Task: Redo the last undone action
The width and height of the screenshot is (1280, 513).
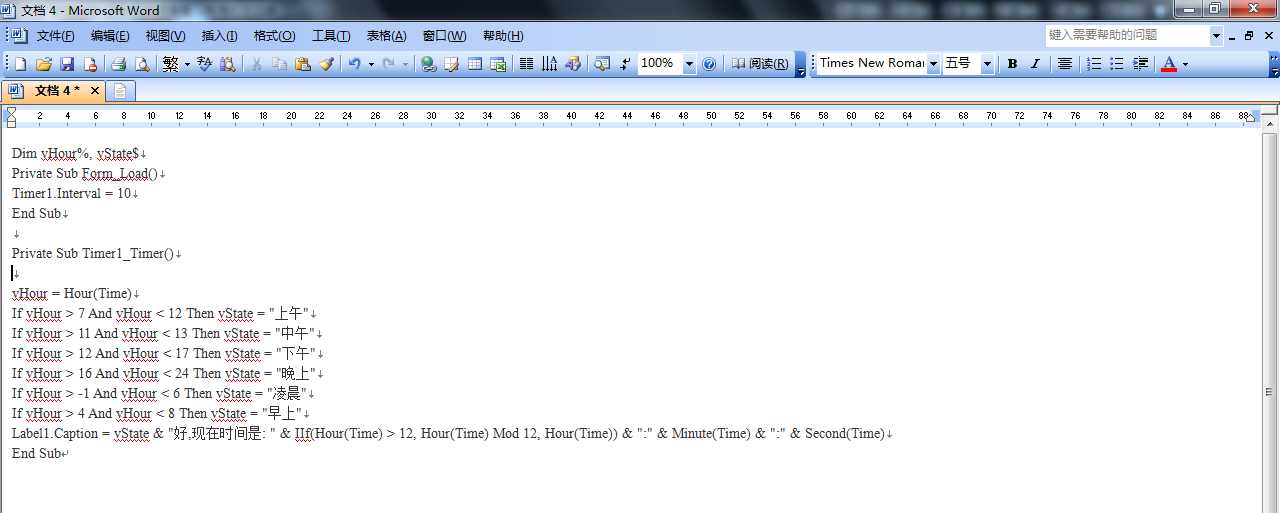Action: click(x=389, y=63)
